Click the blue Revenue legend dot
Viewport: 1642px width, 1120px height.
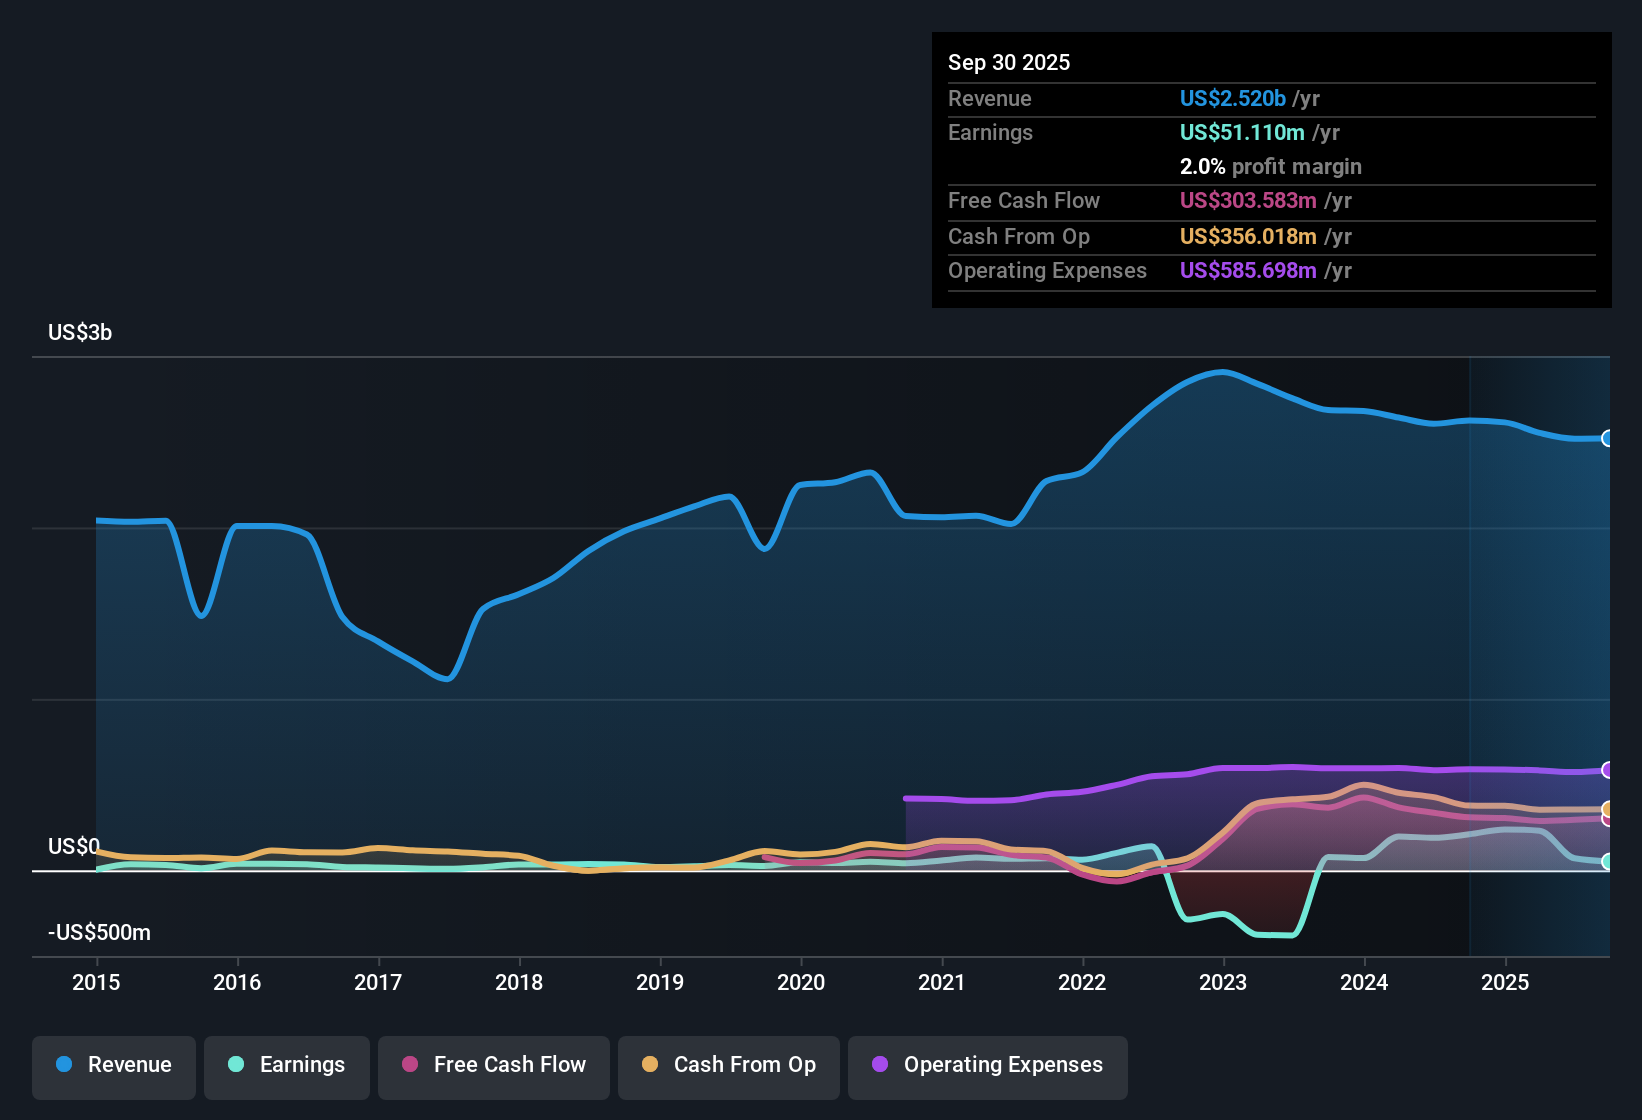point(63,1065)
